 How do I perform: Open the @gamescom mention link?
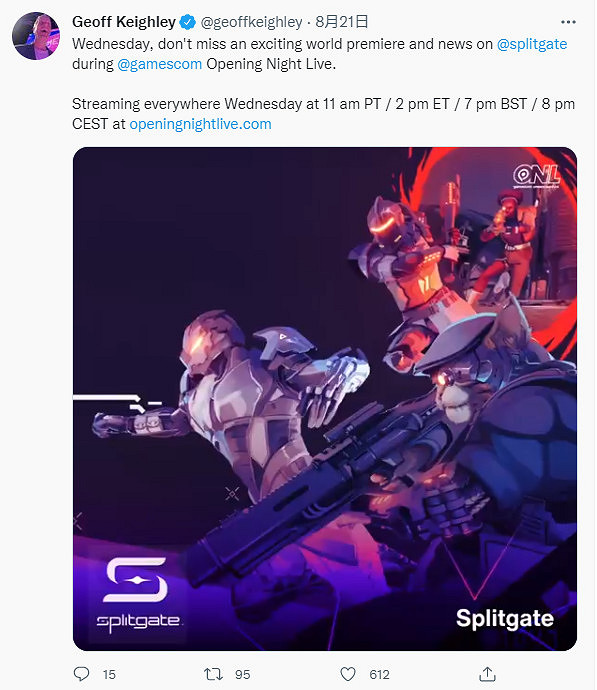click(x=159, y=64)
